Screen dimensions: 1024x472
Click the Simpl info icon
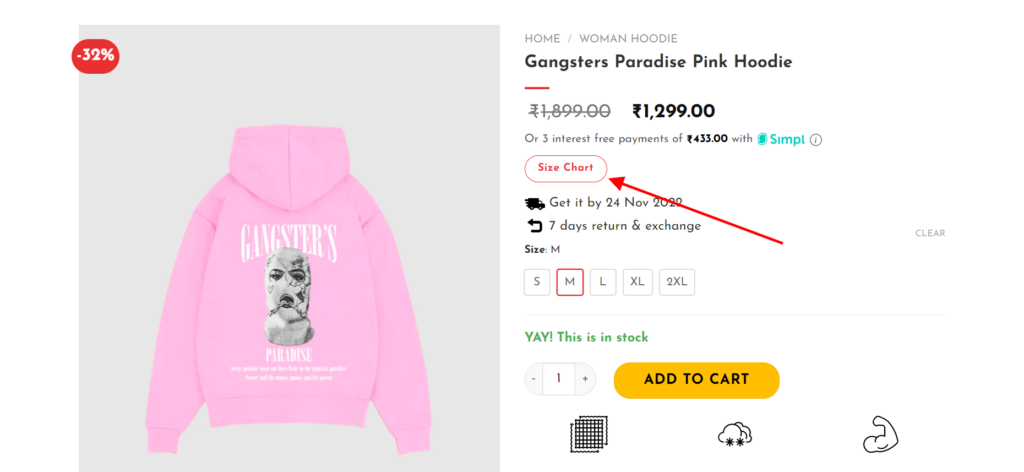coord(816,140)
